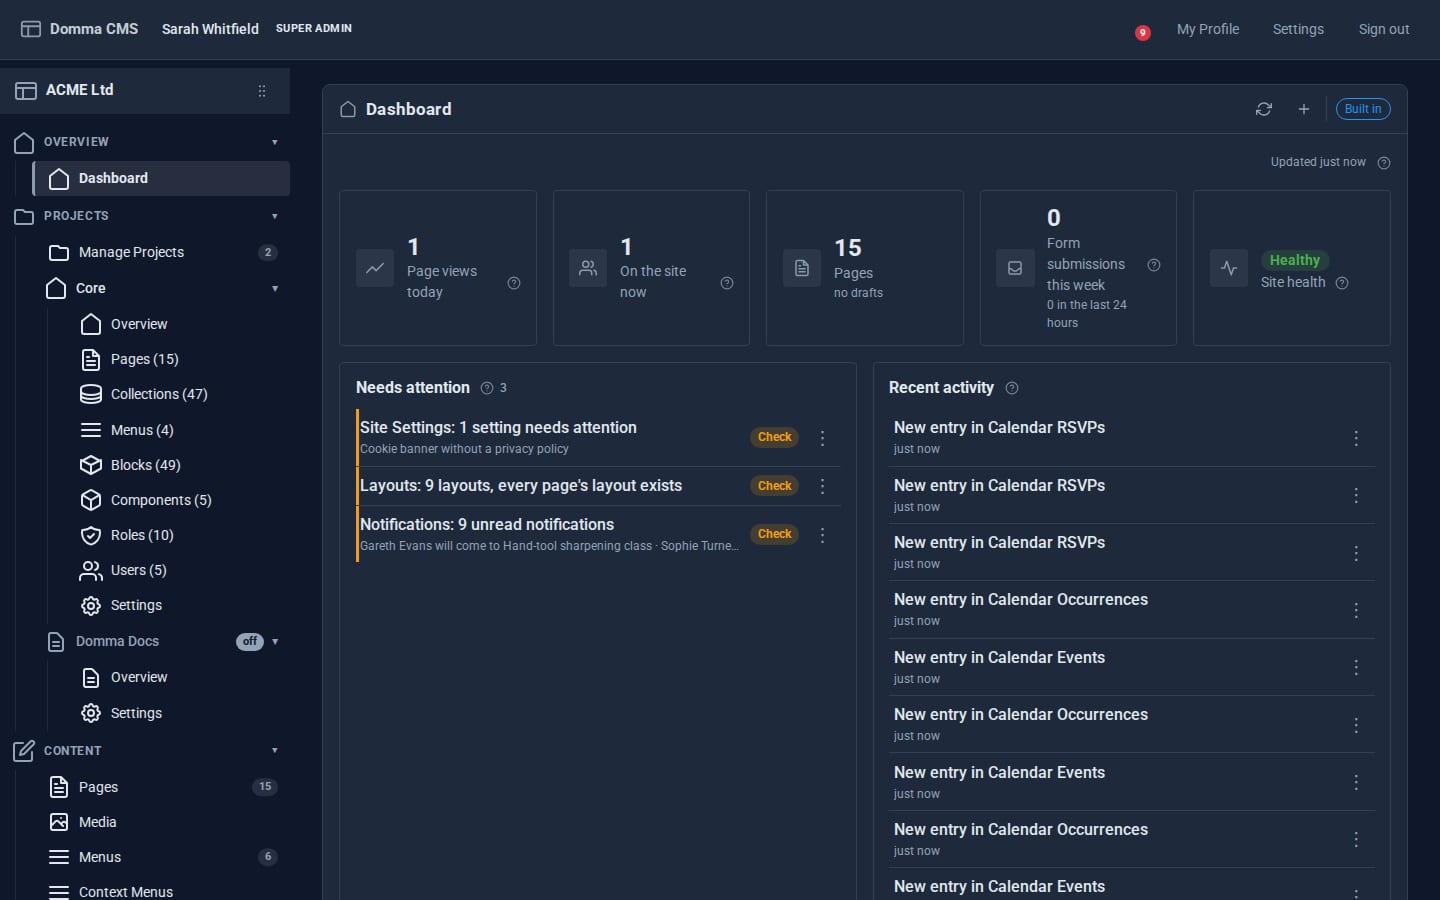Collapse the Core project tree
Image resolution: width=1440 pixels, height=900 pixels.
coord(275,289)
